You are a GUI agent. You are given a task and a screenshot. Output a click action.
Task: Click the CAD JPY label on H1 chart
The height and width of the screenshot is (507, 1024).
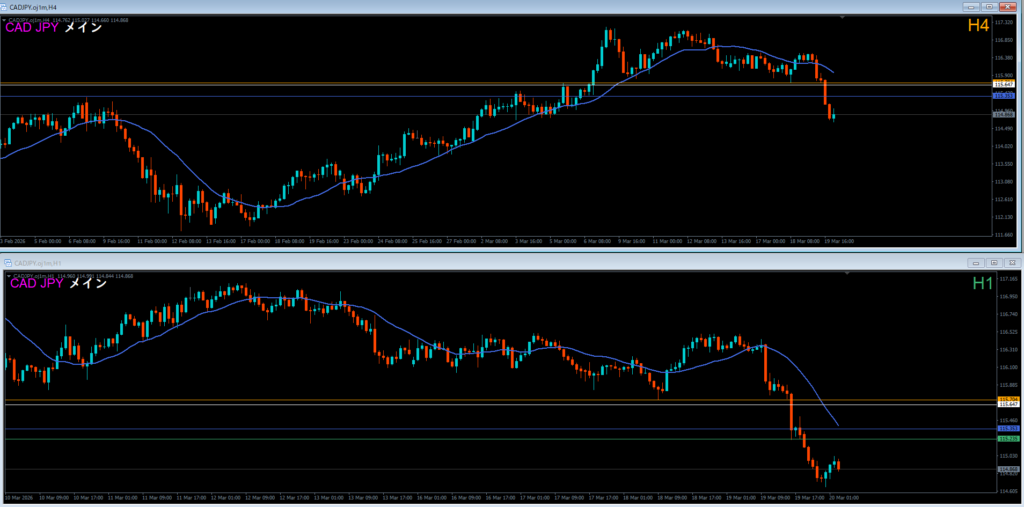pyautogui.click(x=35, y=284)
